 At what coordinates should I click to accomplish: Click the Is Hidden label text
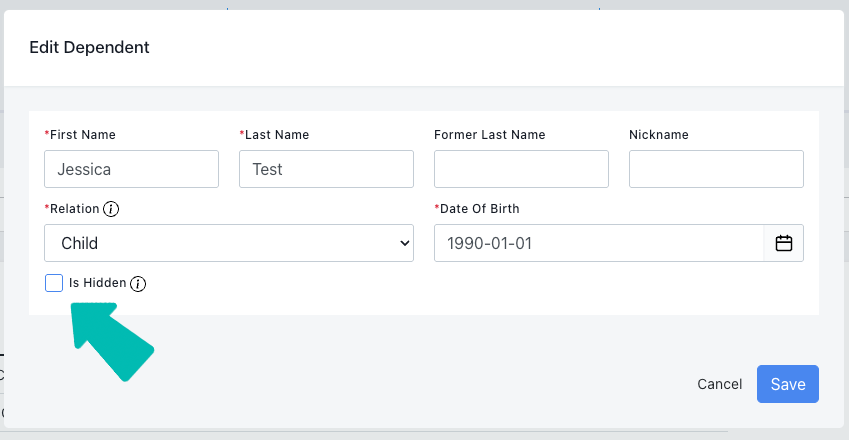click(x=97, y=283)
